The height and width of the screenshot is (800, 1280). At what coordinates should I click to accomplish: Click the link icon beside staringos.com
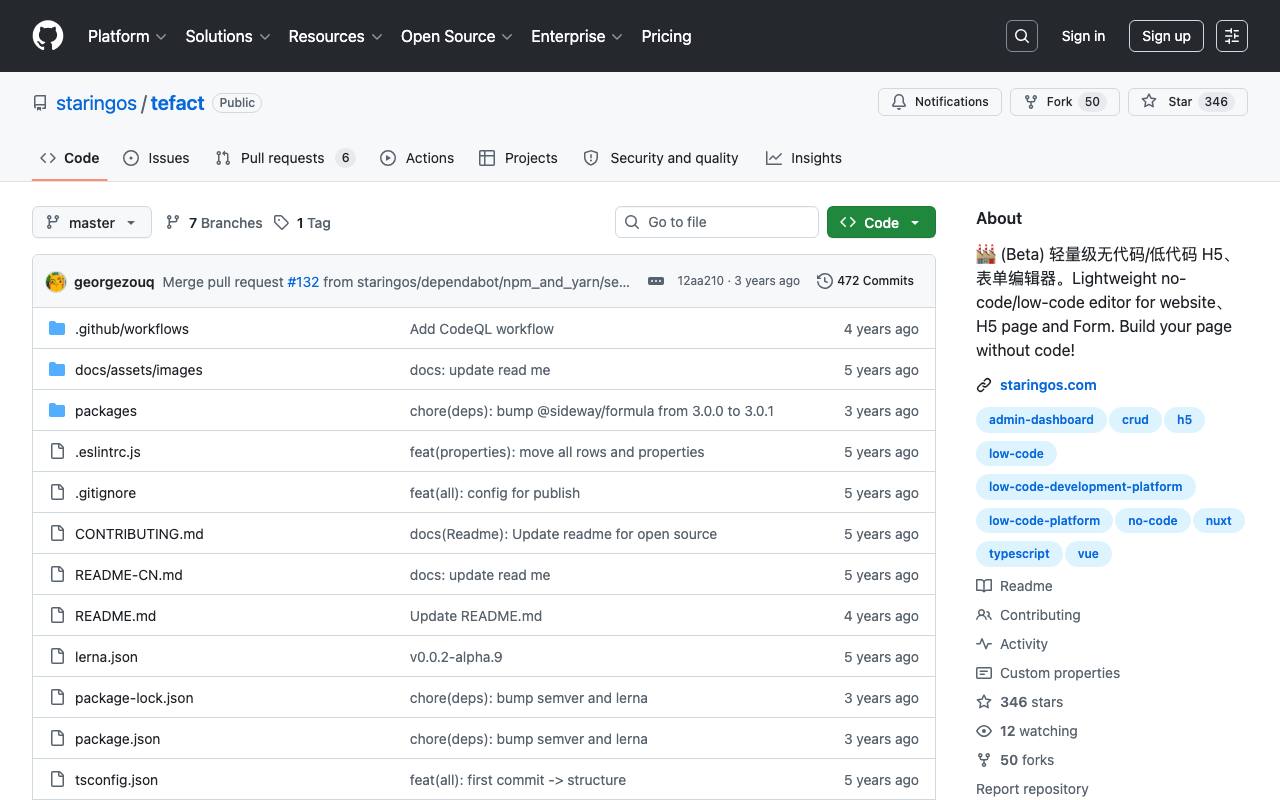point(984,385)
